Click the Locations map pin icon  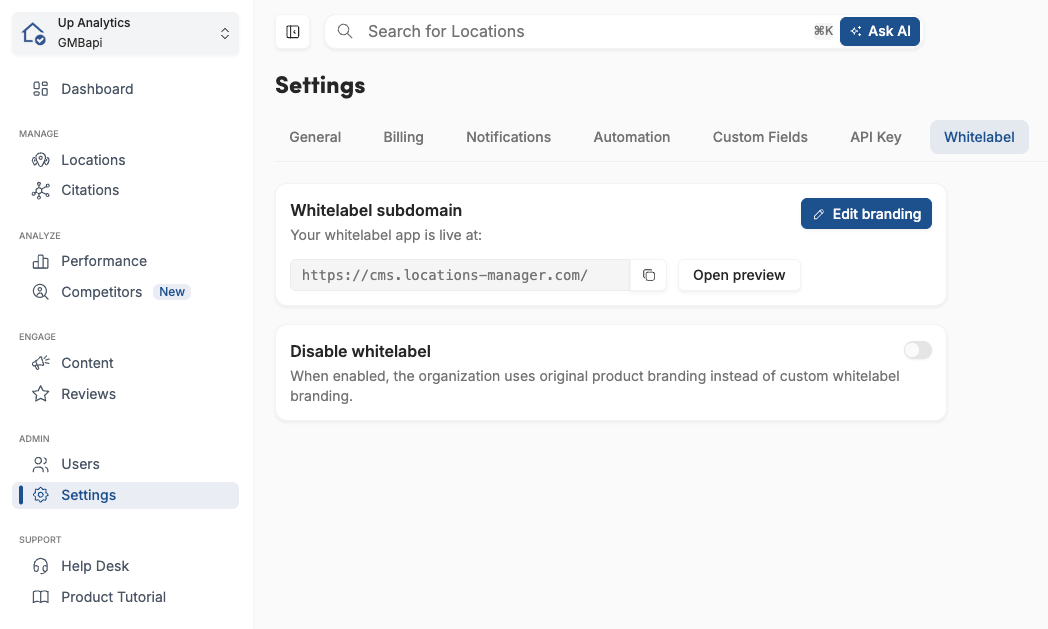pyautogui.click(x=41, y=160)
